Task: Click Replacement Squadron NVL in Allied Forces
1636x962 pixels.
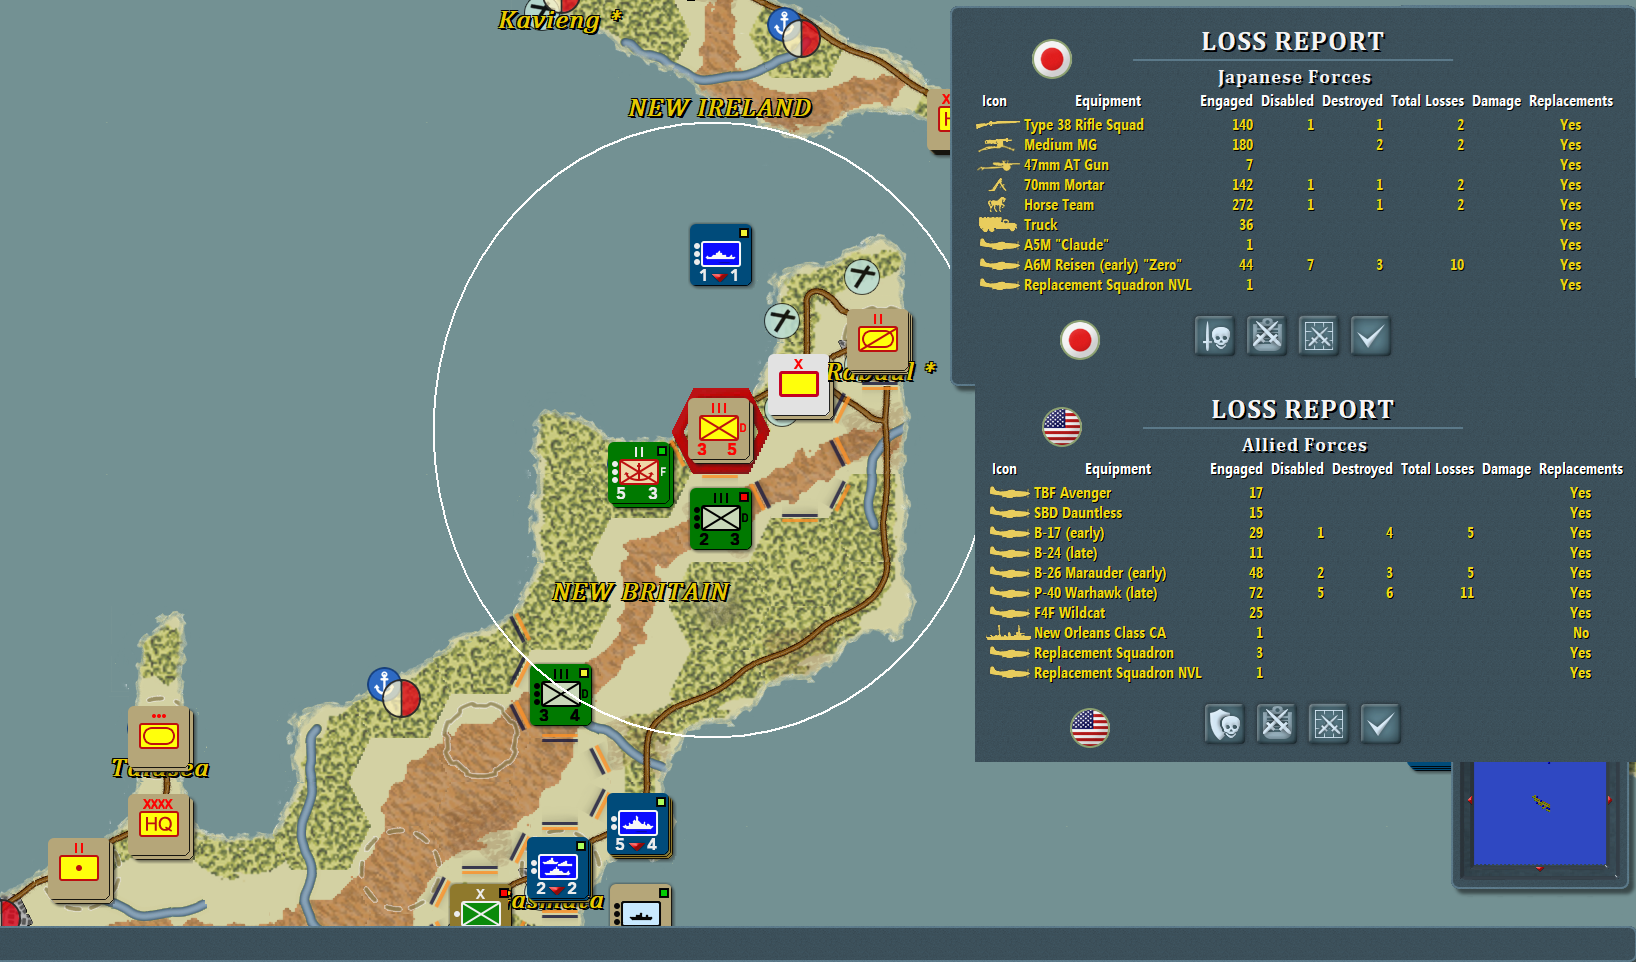Action: (1305, 673)
